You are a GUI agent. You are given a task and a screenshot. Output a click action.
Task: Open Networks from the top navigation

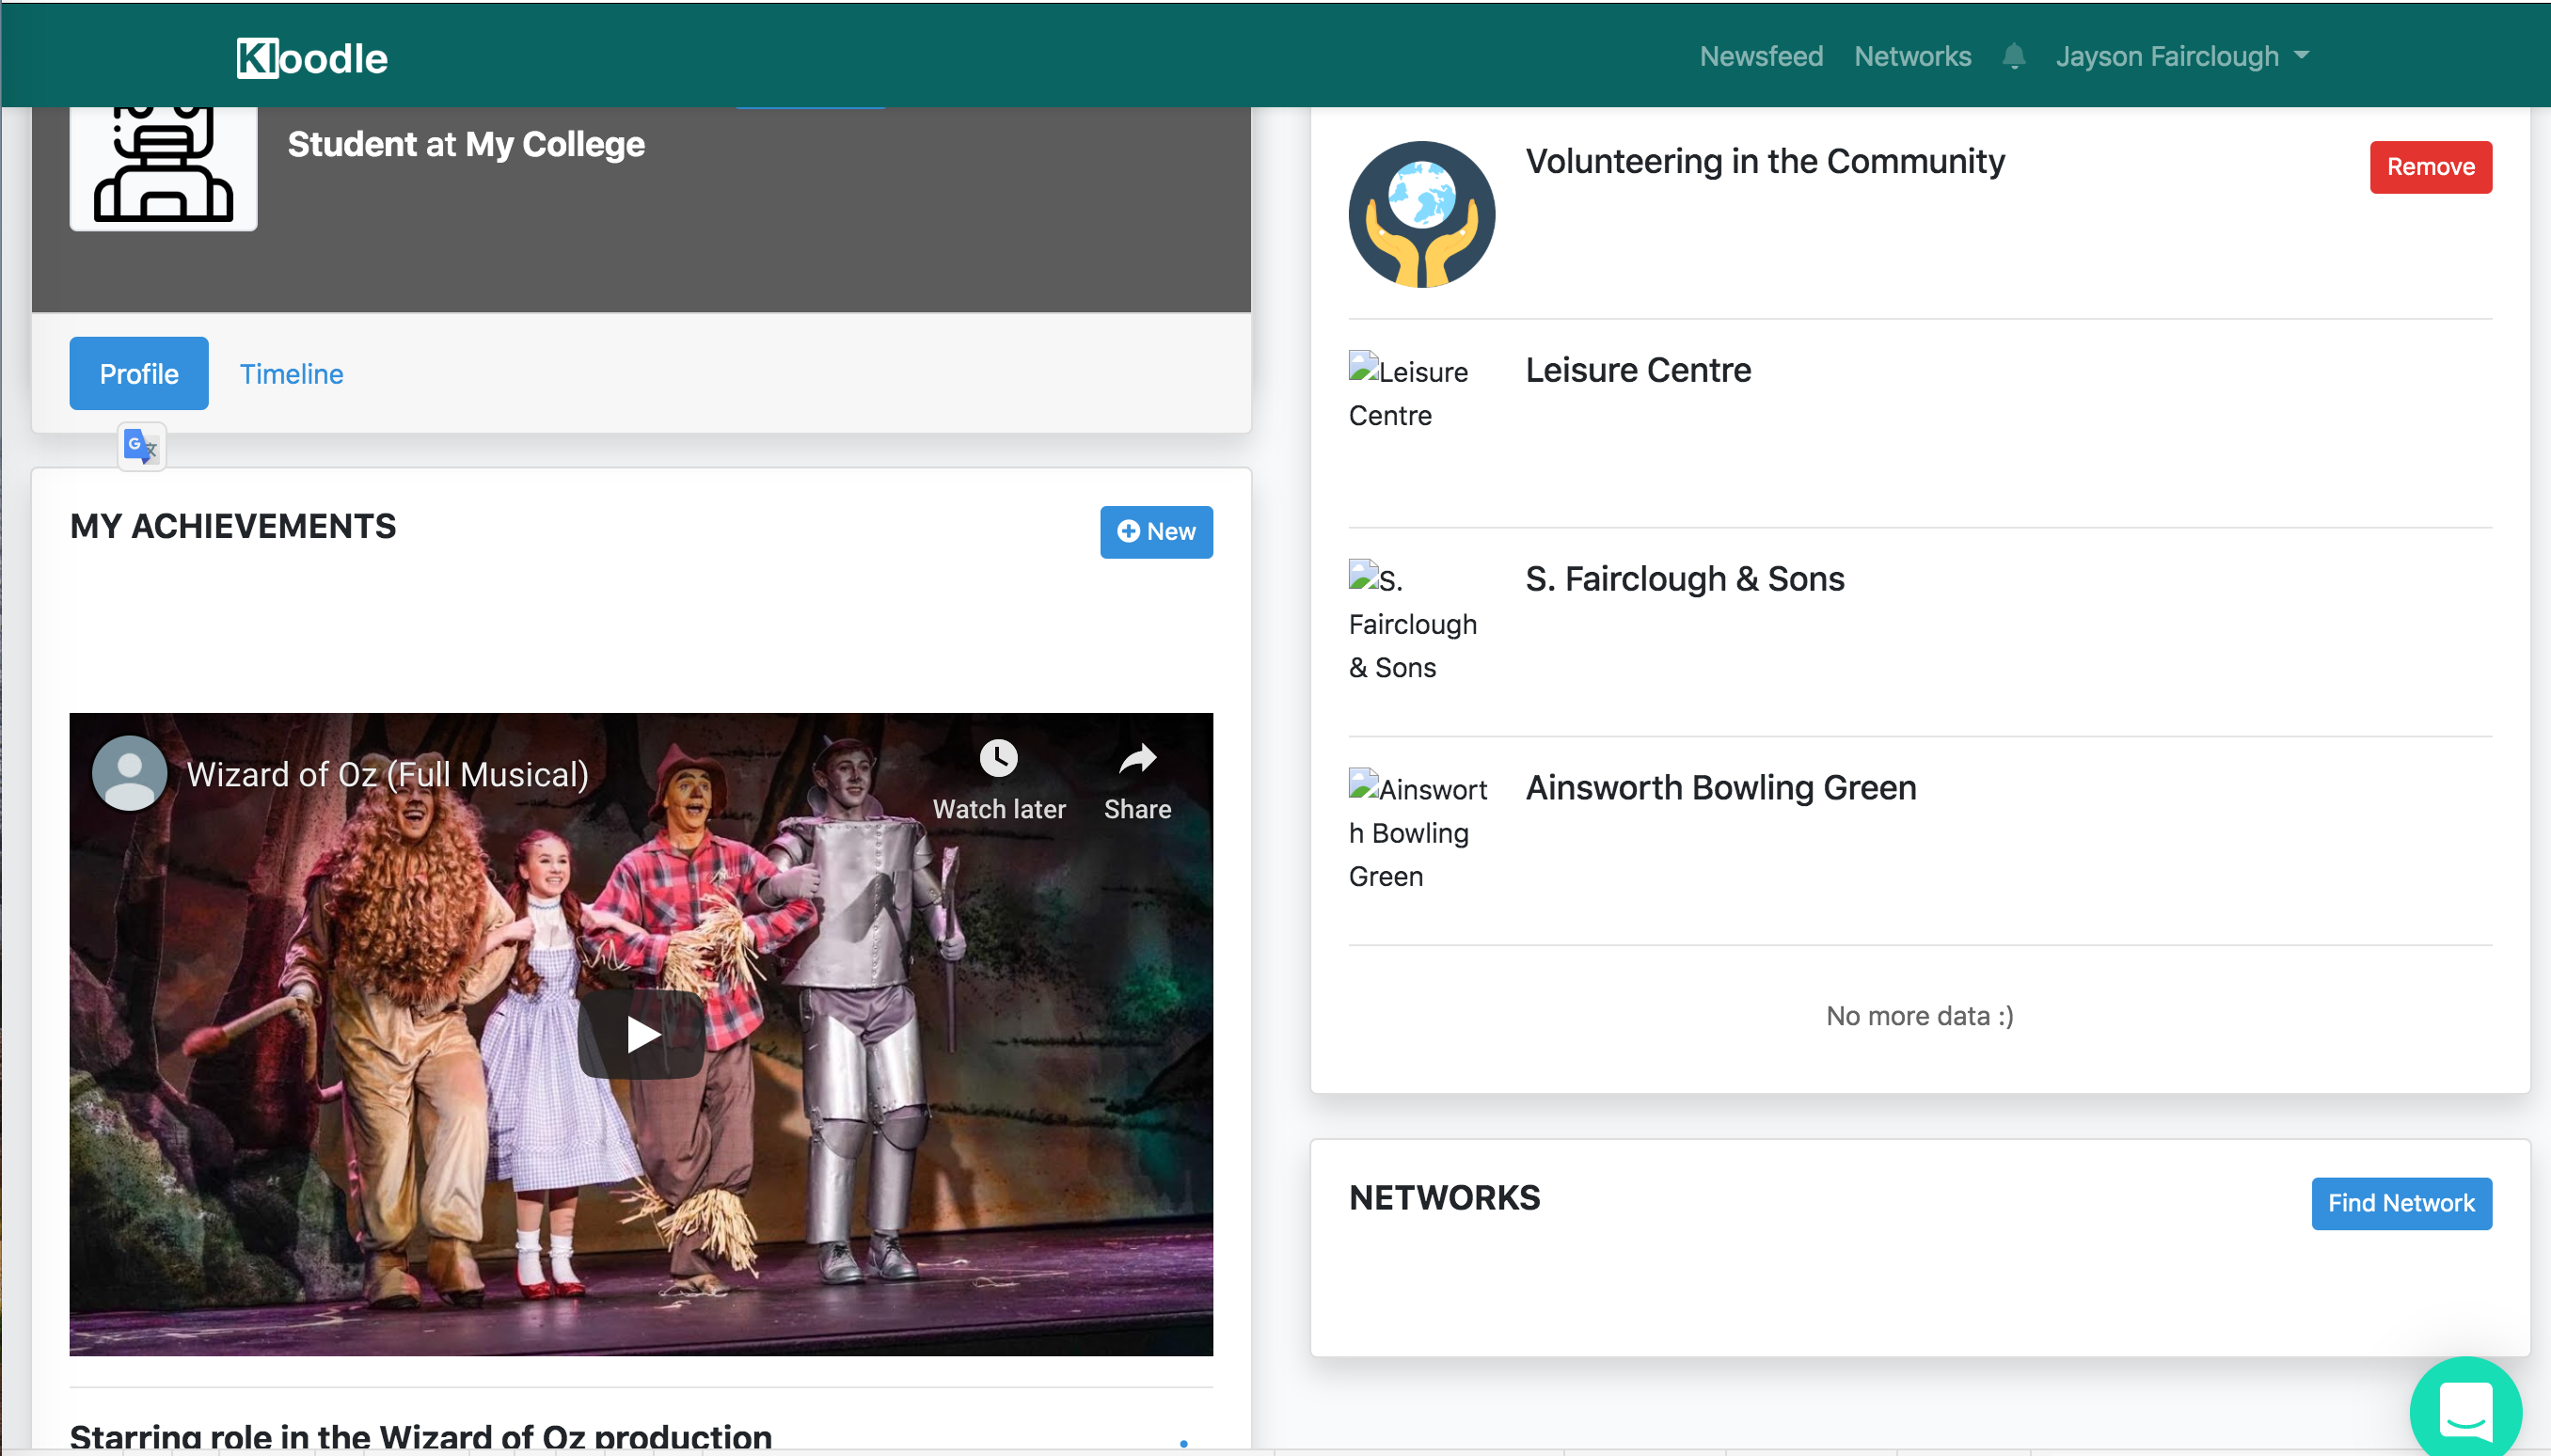coord(1912,56)
